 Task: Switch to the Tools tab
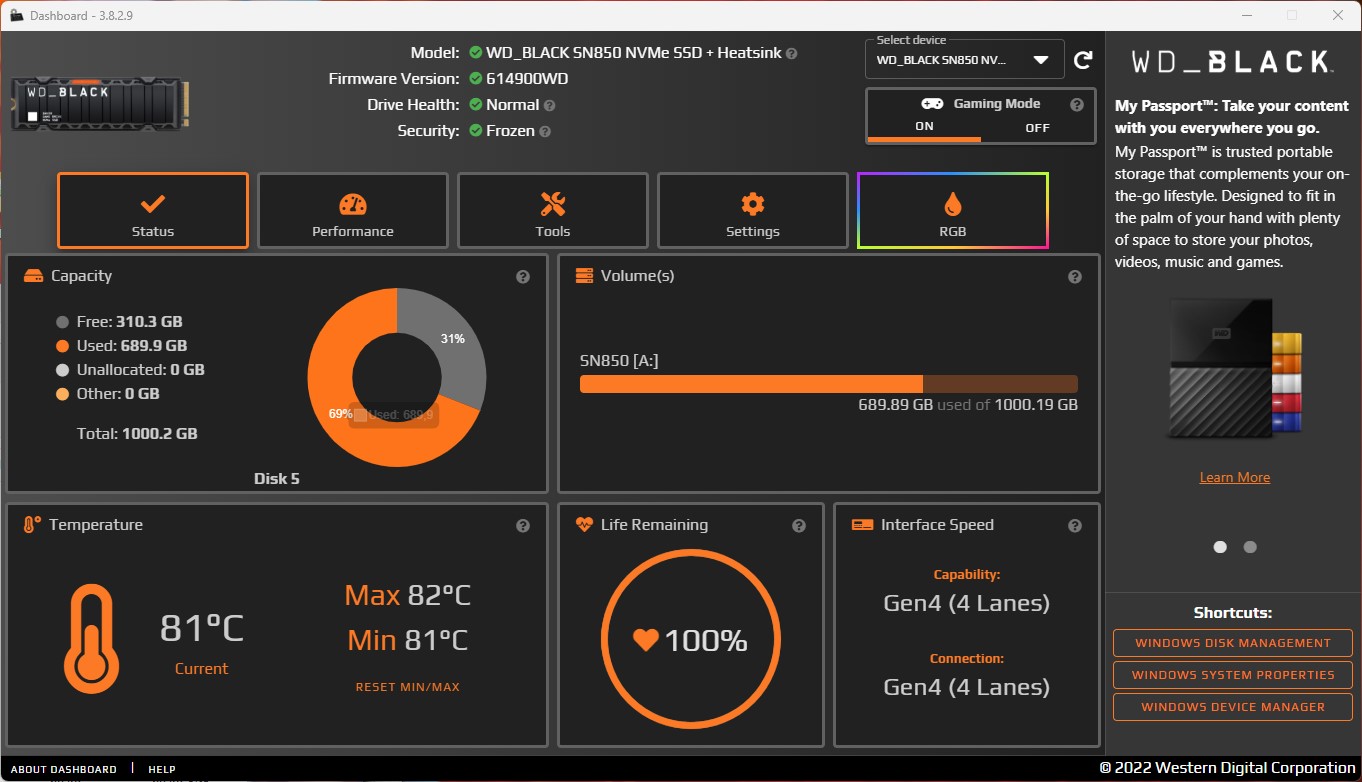(553, 211)
